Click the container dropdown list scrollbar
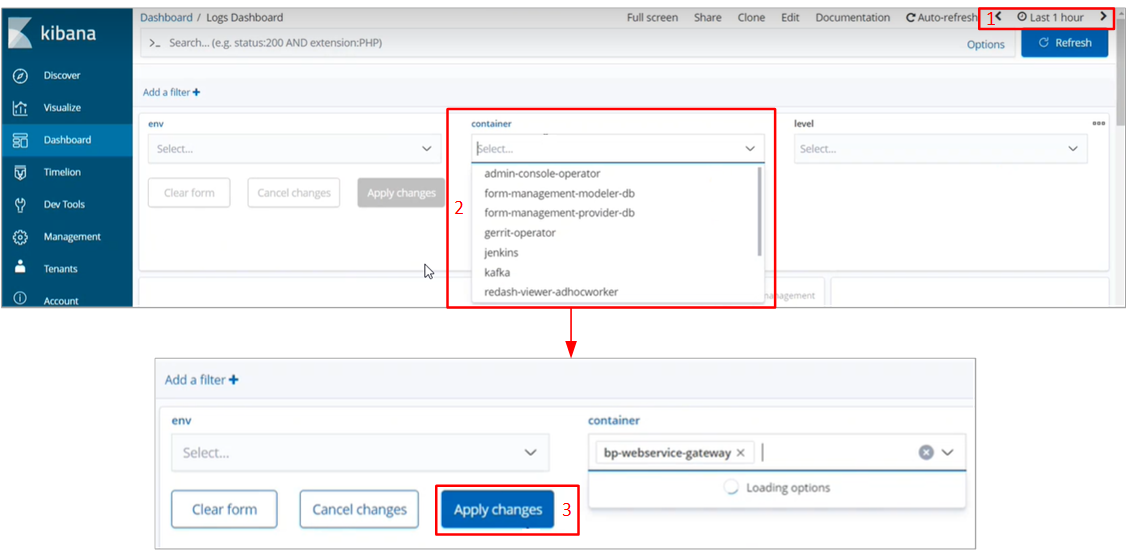This screenshot has width=1127, height=550. click(x=760, y=211)
